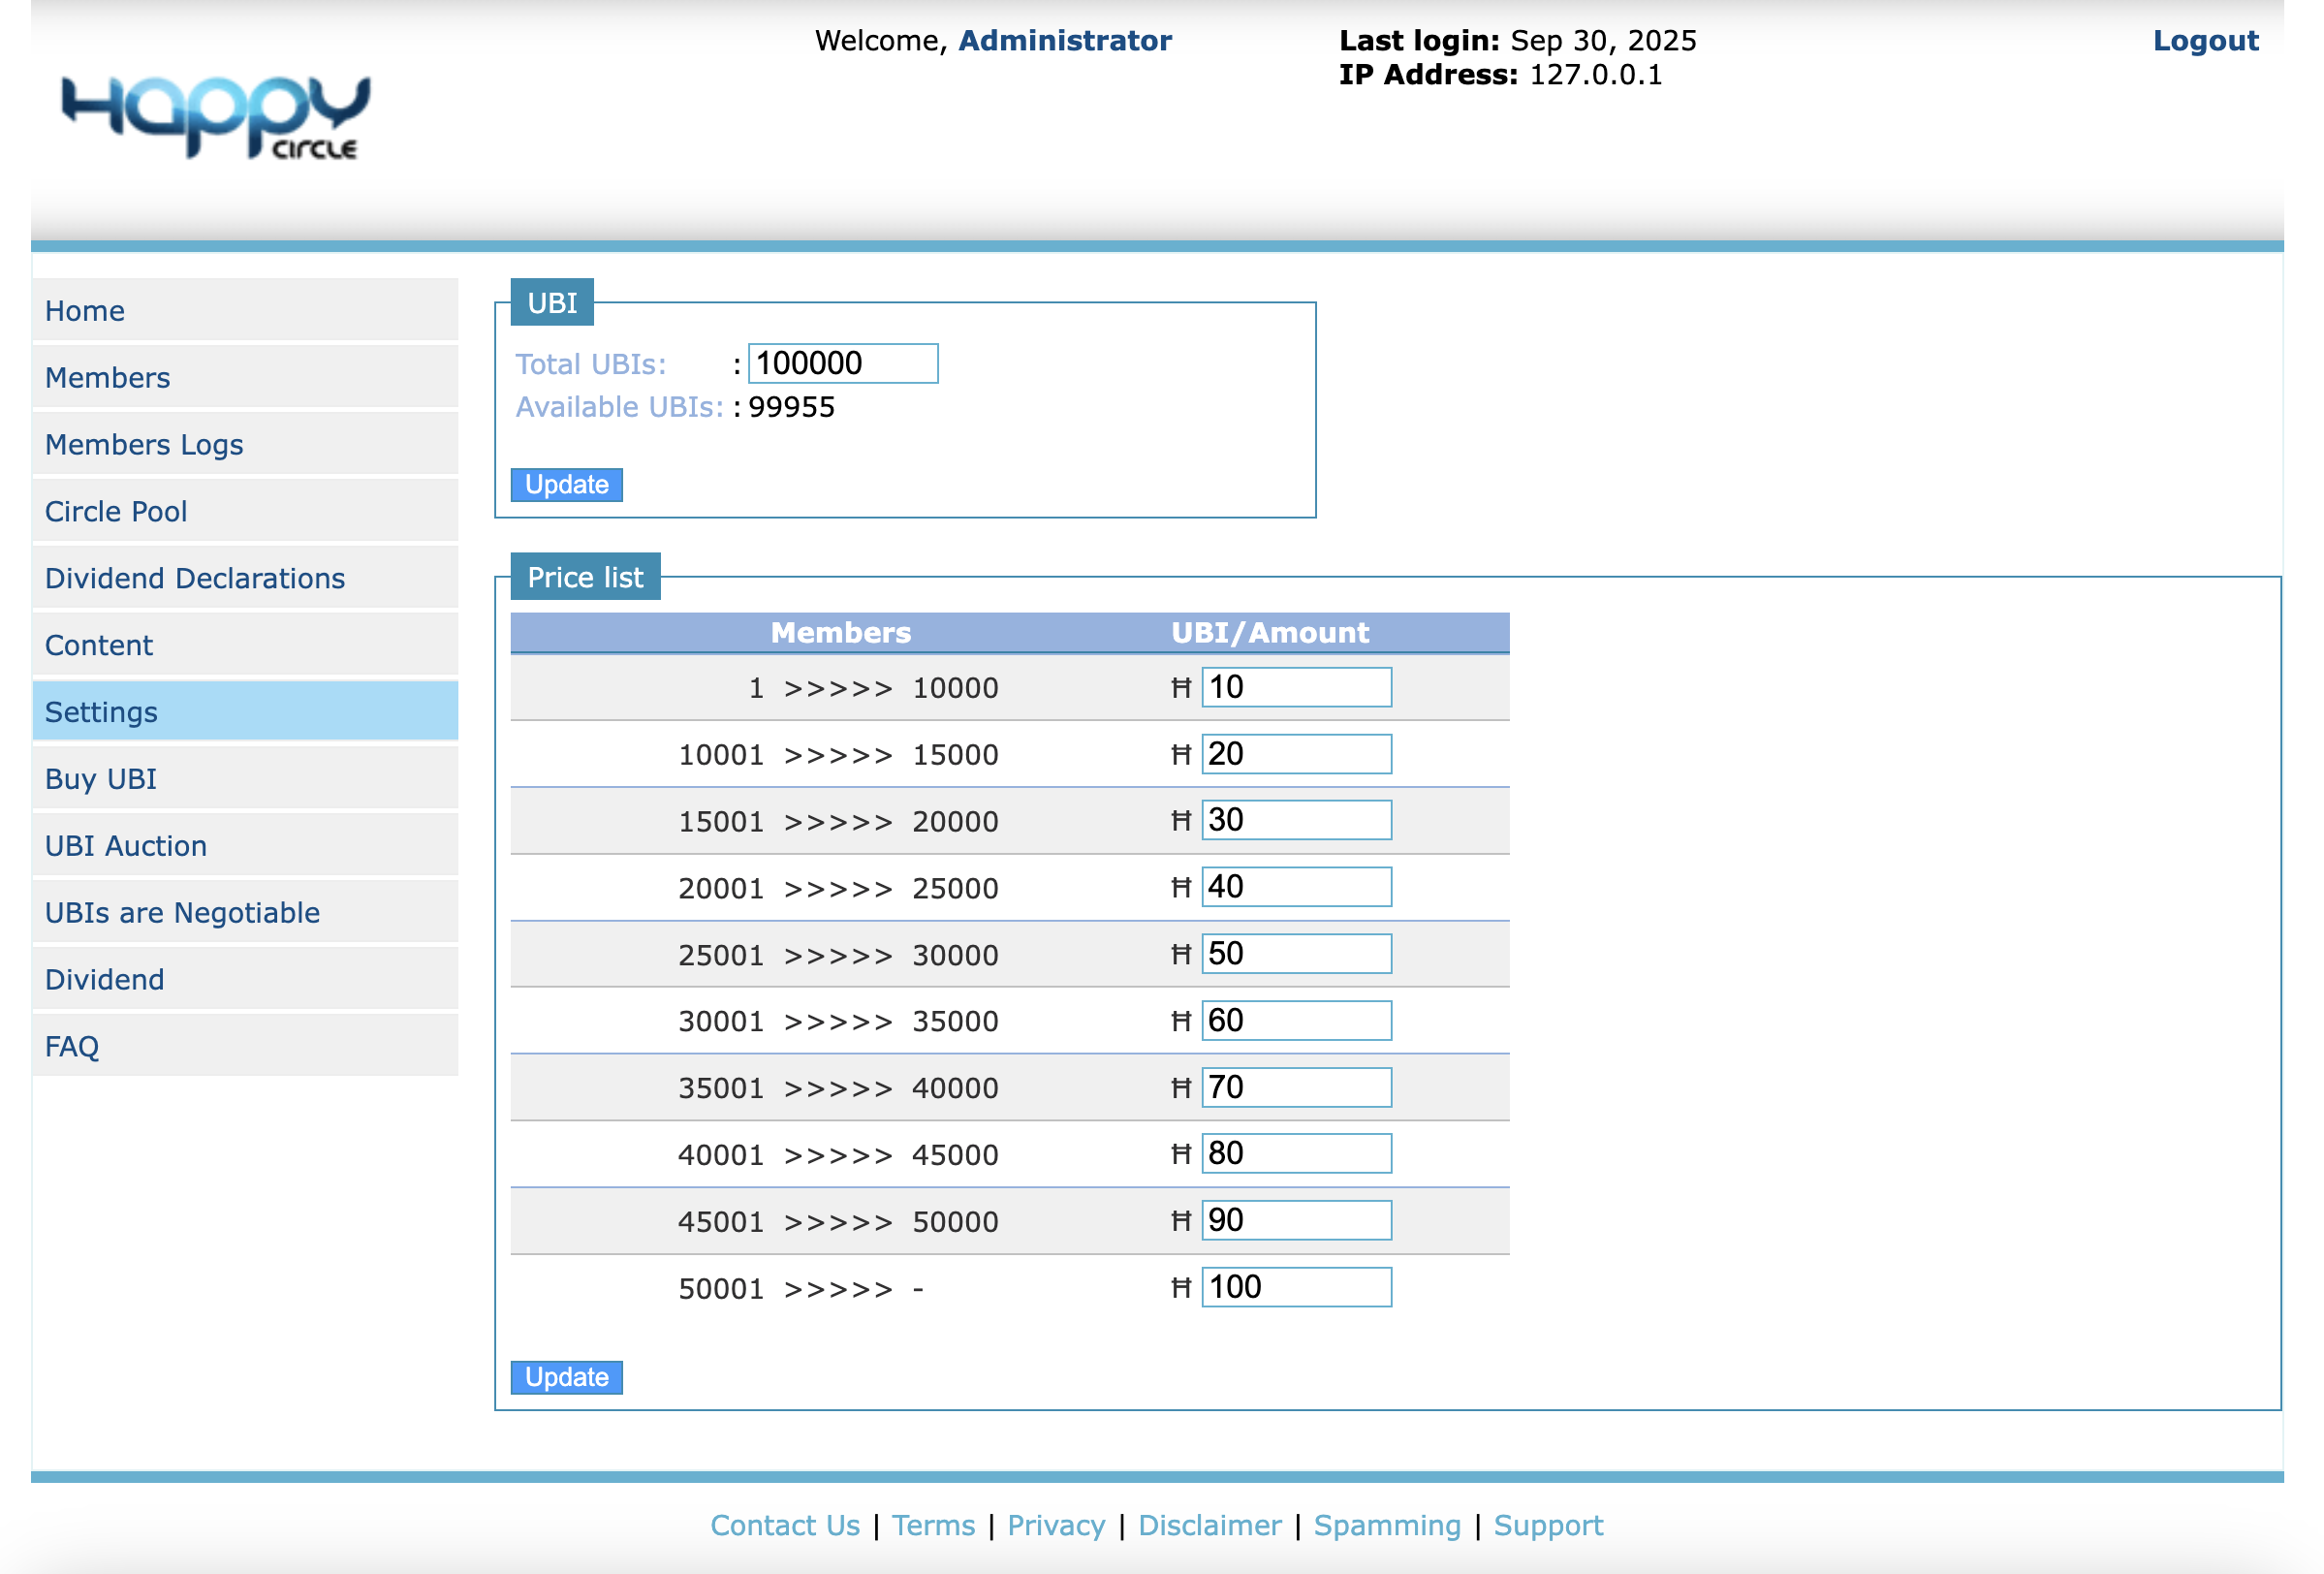Click the Members column header
The image size is (2324, 1574).
click(841, 632)
